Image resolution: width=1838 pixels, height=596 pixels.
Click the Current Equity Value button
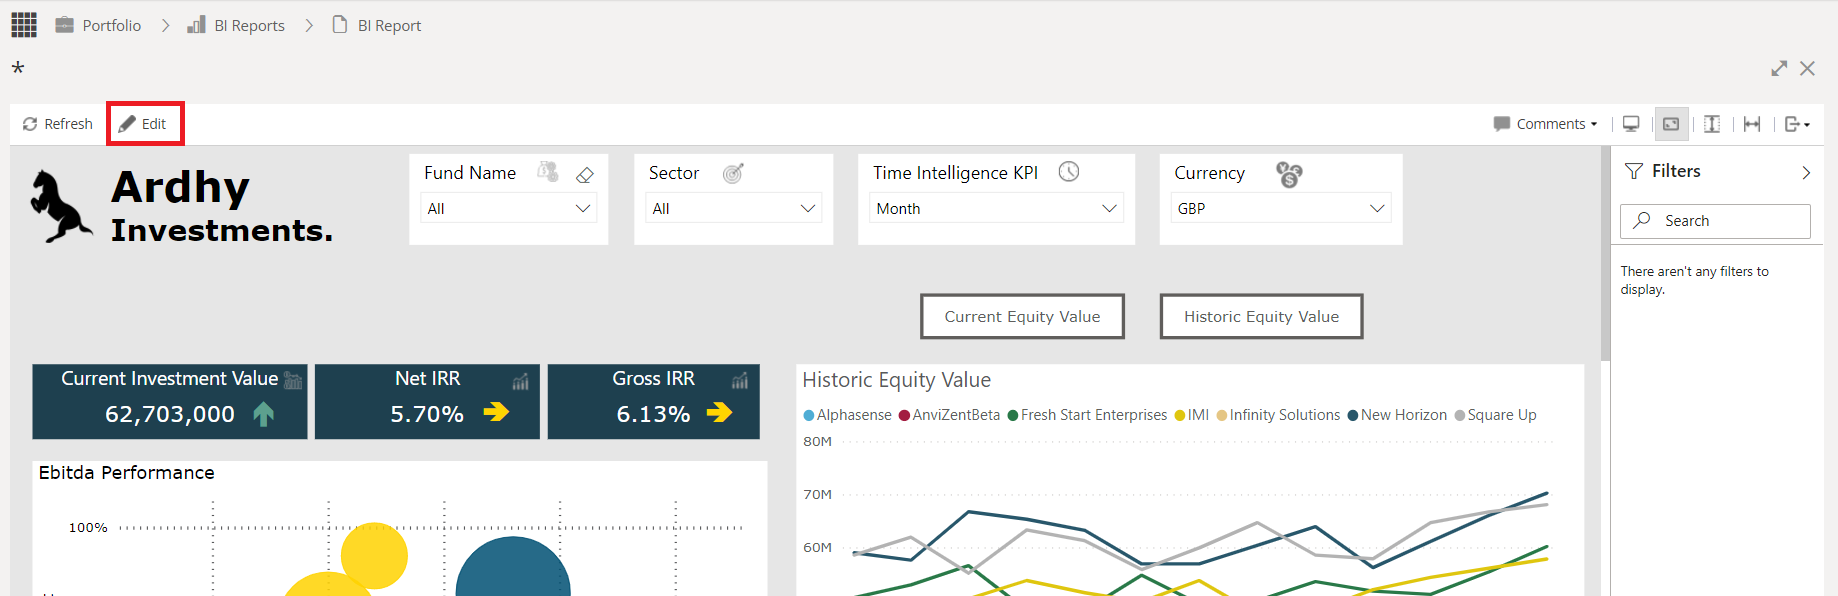[1022, 316]
